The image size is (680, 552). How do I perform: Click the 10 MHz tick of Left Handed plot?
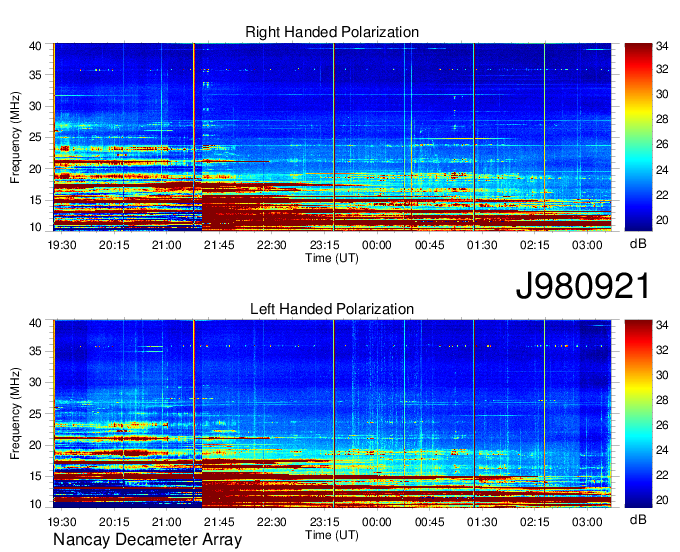pos(35,504)
